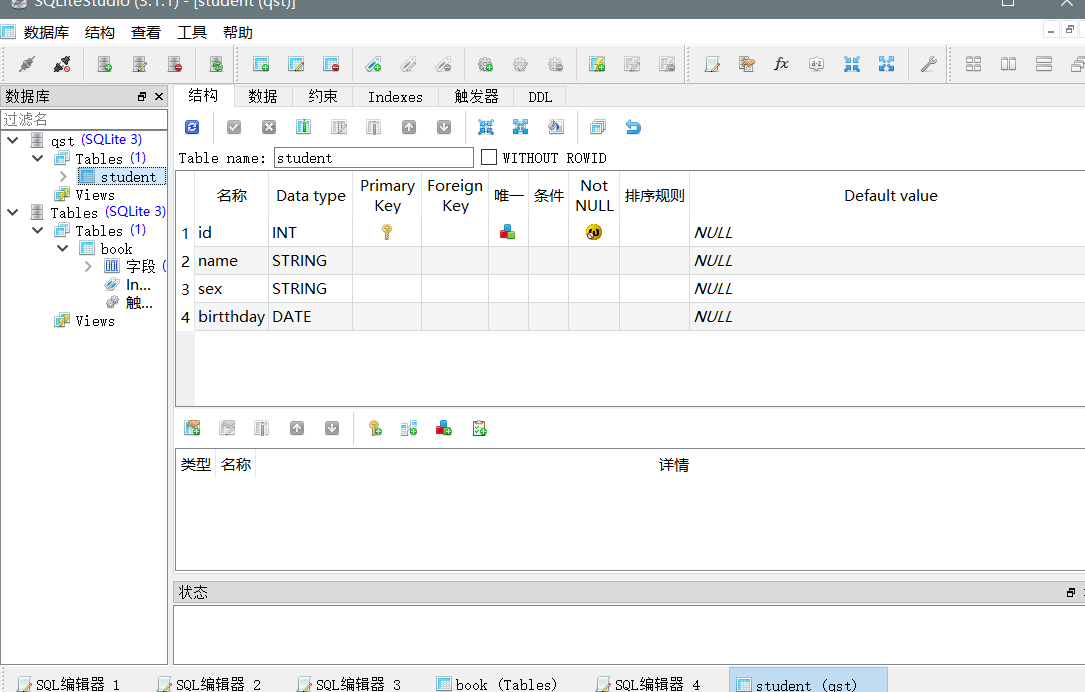Screen dimensions: 1085x692
Task: Open the SQL functions editor fx icon
Action: click(781, 64)
